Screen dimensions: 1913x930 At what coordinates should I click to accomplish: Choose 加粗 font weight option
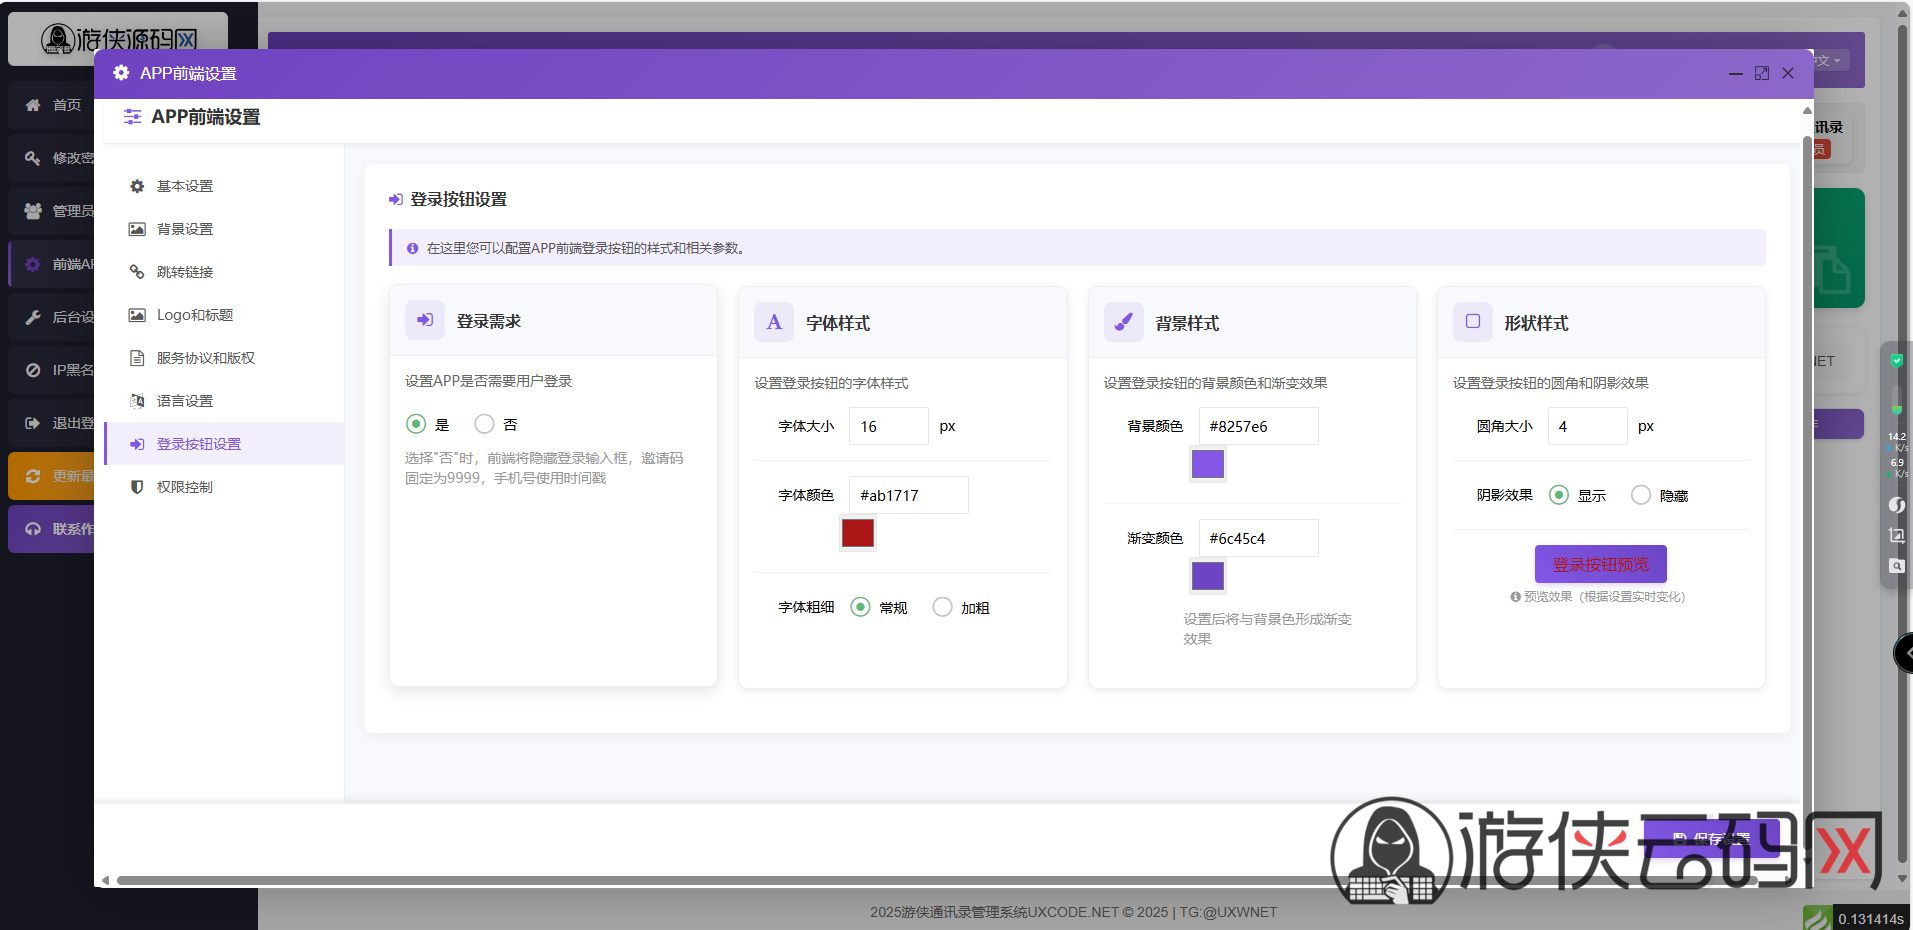click(942, 607)
